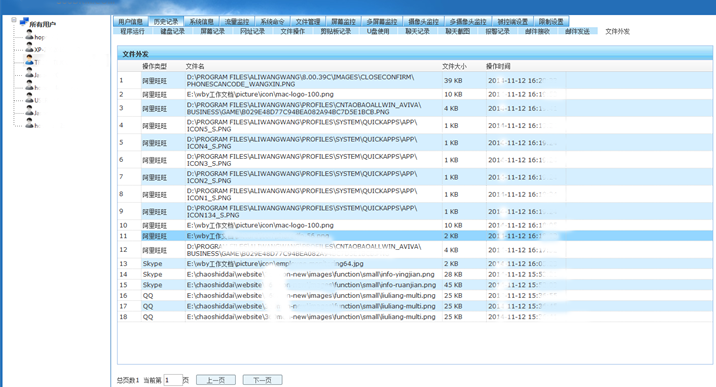Click the avatar icon beside user hop
Viewport: 716px width, 387px height.
tap(29, 35)
